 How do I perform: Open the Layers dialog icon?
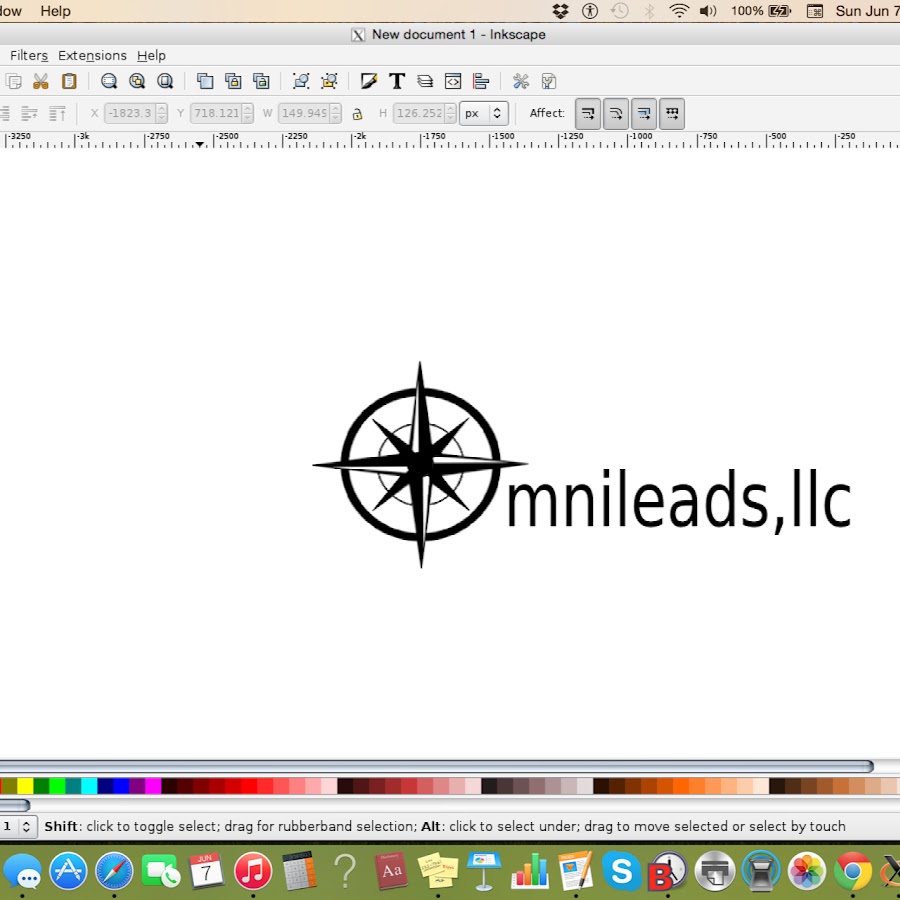coord(425,81)
